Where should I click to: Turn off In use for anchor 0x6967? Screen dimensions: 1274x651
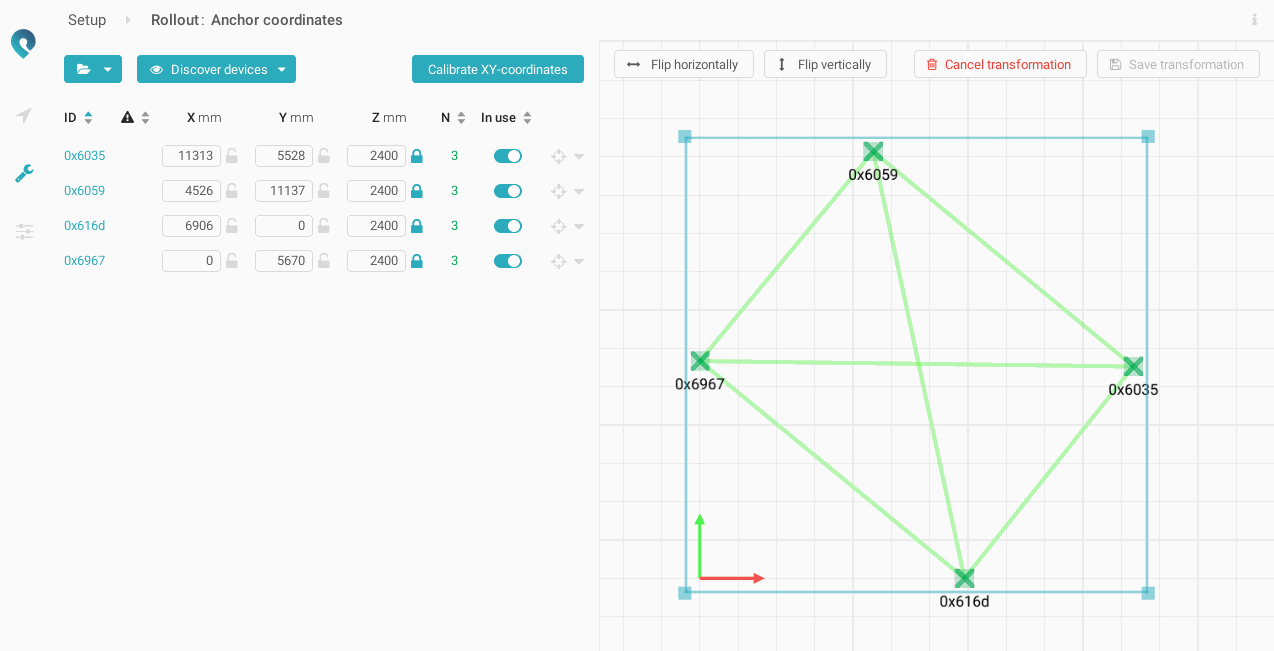[x=508, y=261]
